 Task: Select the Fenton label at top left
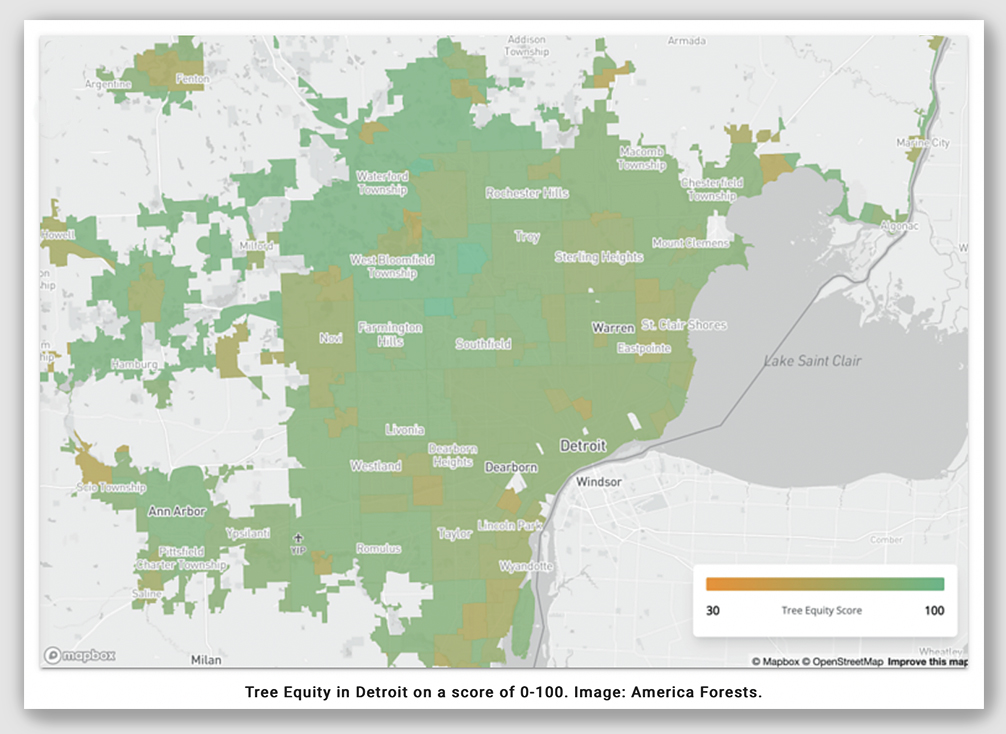coord(191,78)
